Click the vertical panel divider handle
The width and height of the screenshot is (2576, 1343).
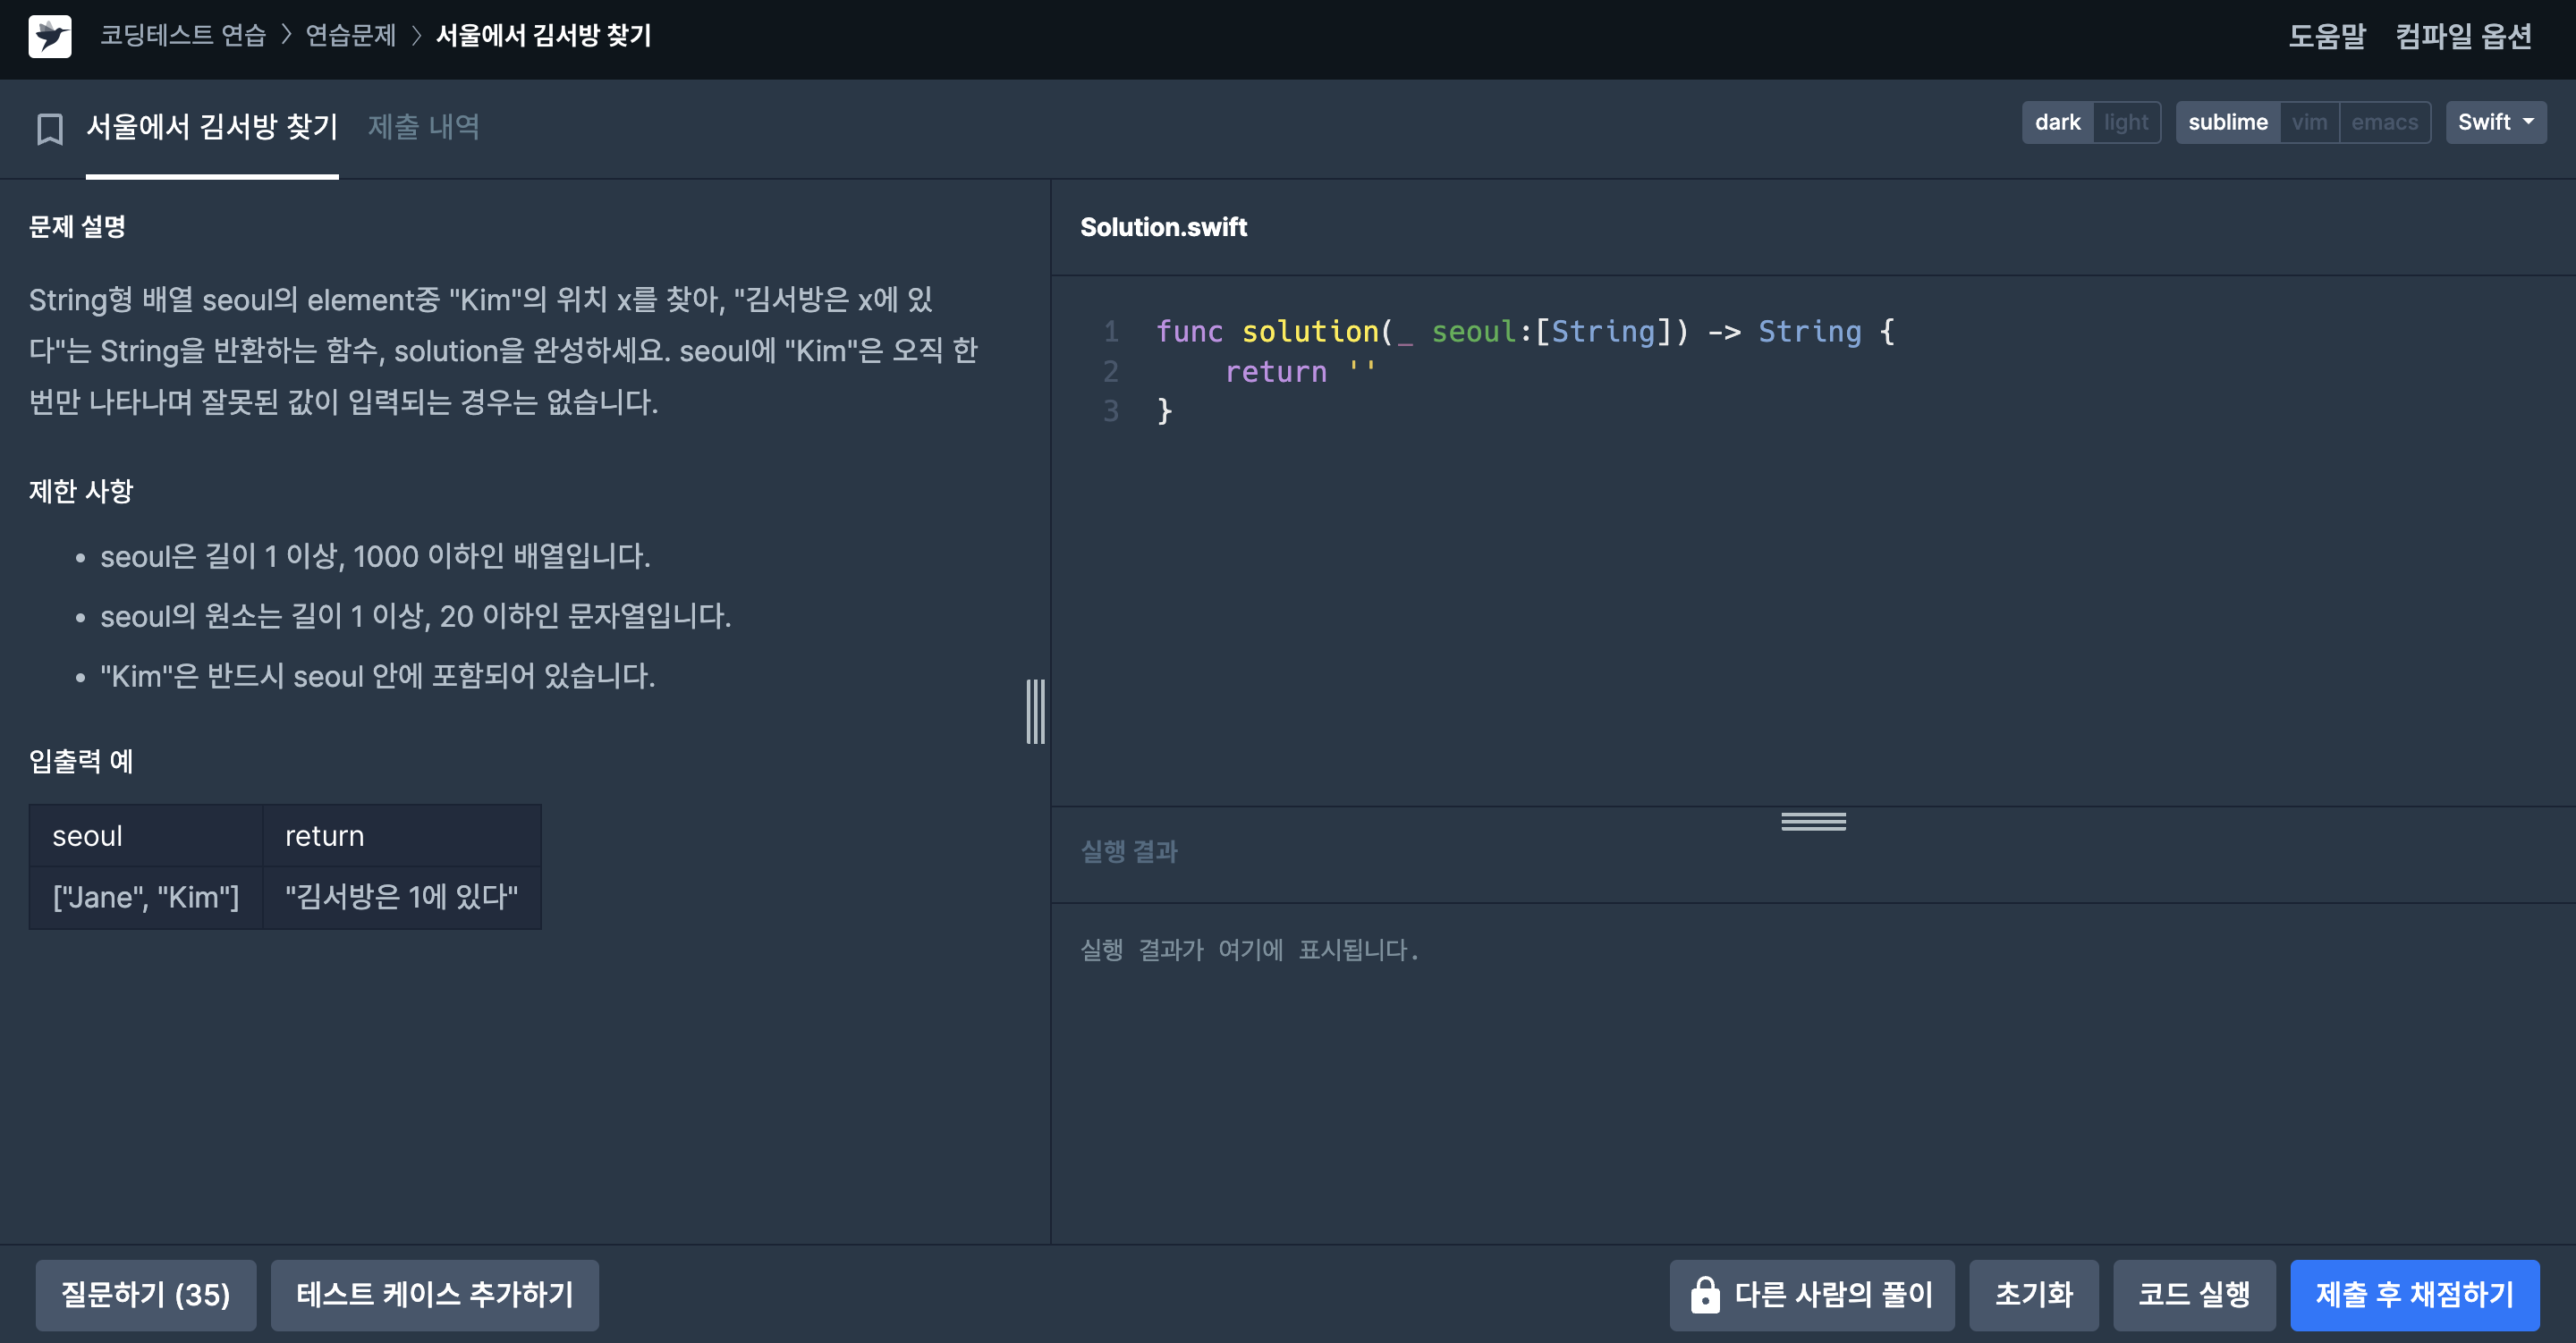pyautogui.click(x=1035, y=711)
